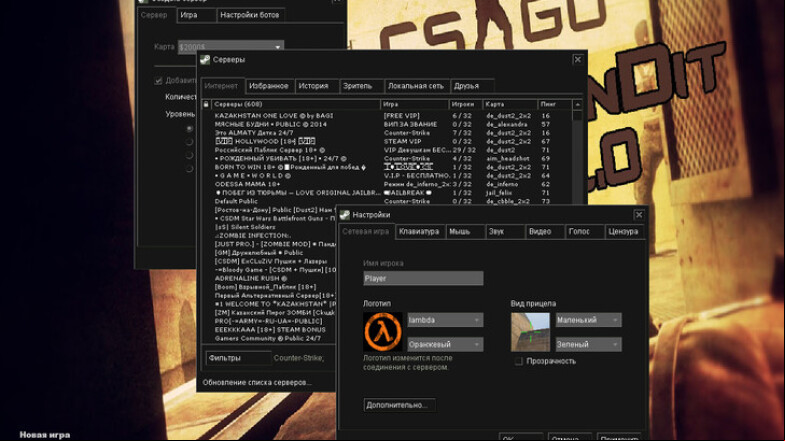This screenshot has height=441, width=785.
Task: Select ODESSA MAMA 18+ server
Action: tap(388, 184)
